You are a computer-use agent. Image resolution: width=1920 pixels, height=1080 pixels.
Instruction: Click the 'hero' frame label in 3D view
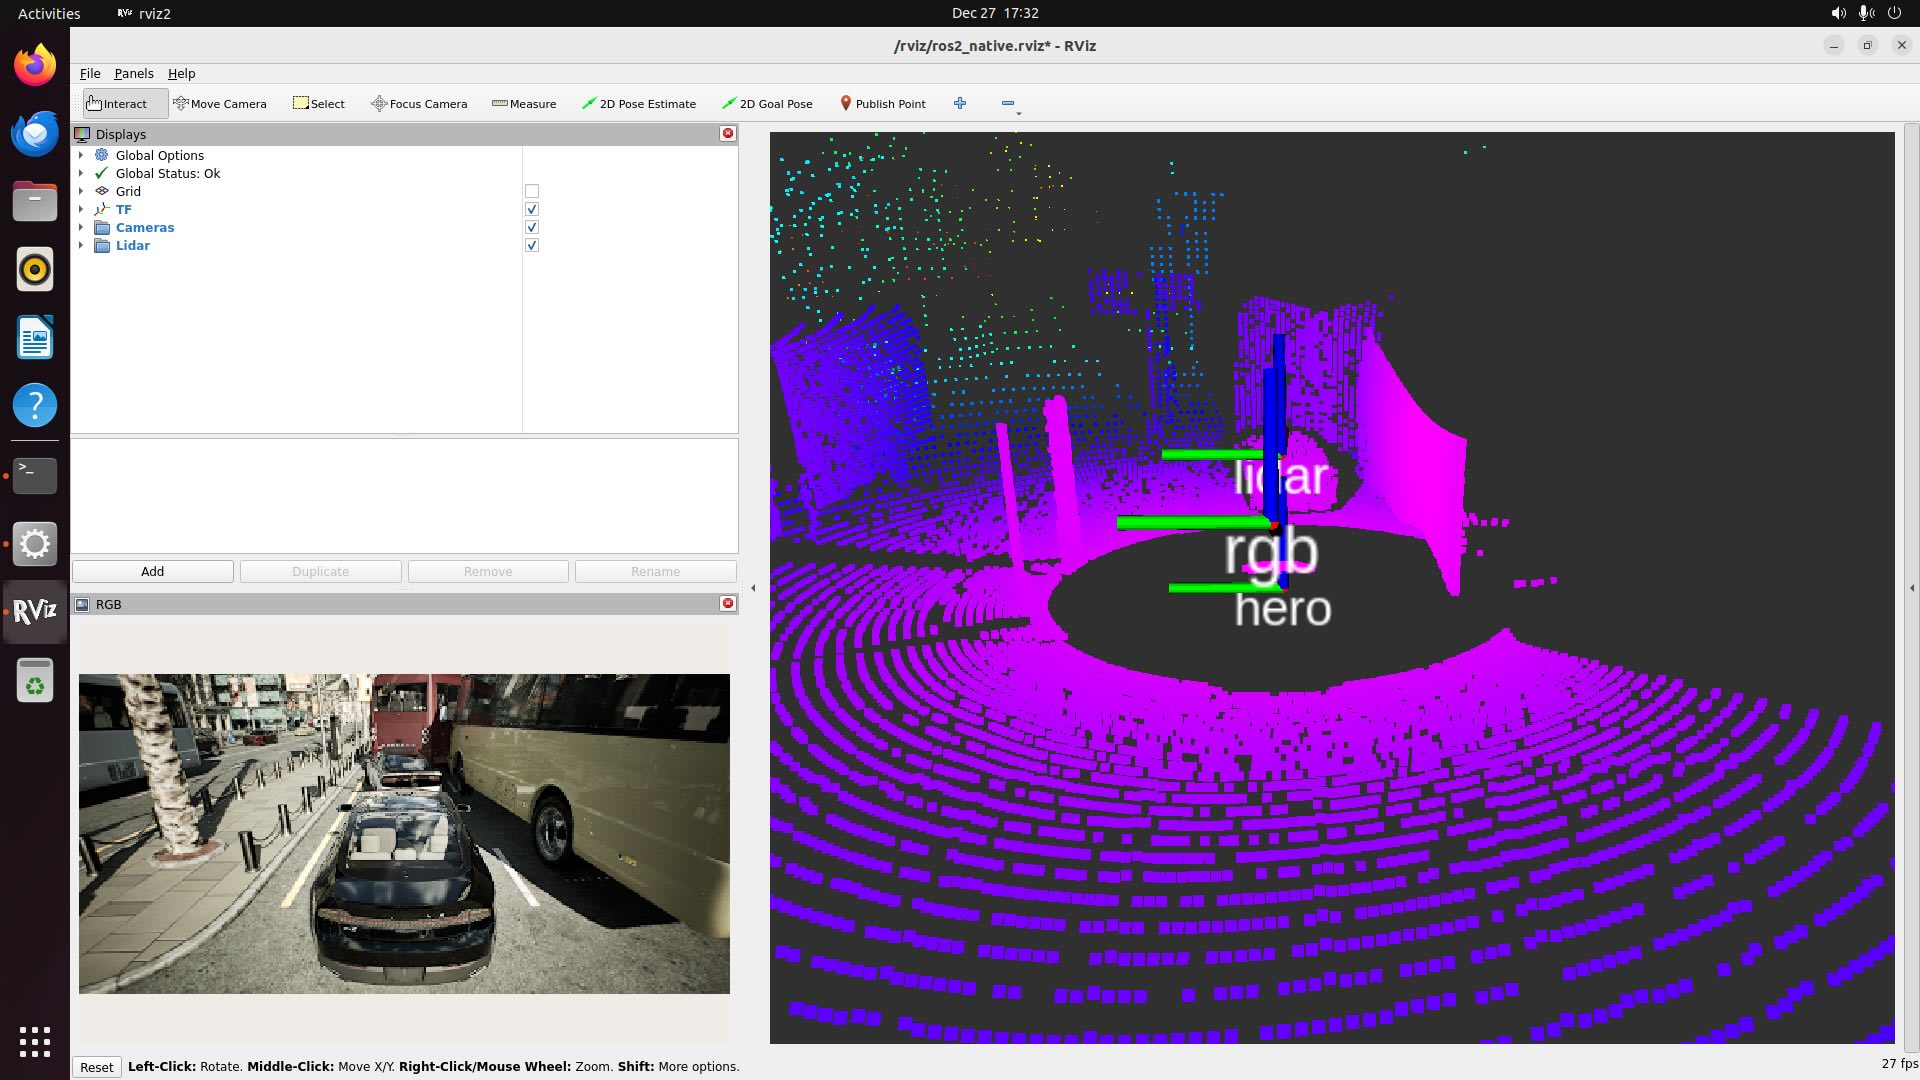pyautogui.click(x=1283, y=609)
